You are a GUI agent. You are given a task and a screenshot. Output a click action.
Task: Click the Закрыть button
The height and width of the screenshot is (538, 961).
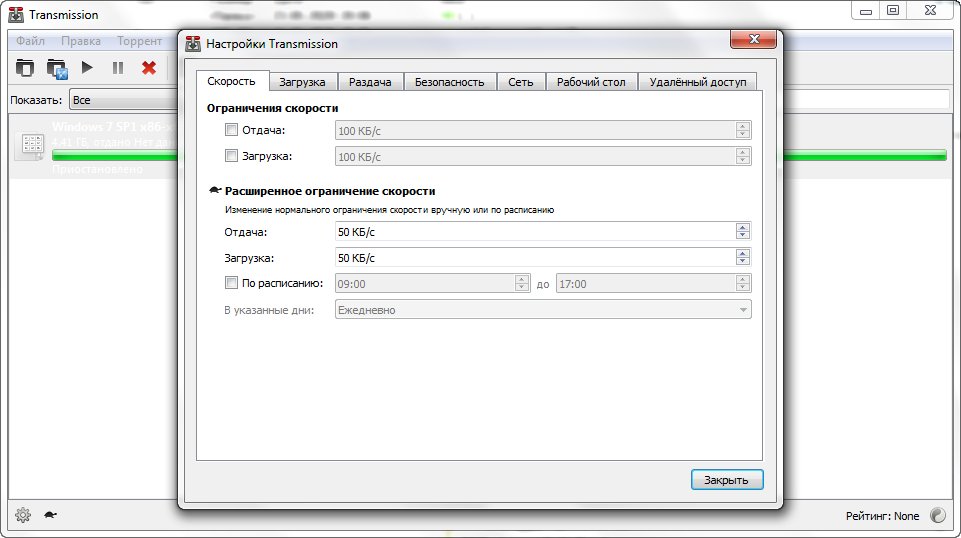[727, 480]
